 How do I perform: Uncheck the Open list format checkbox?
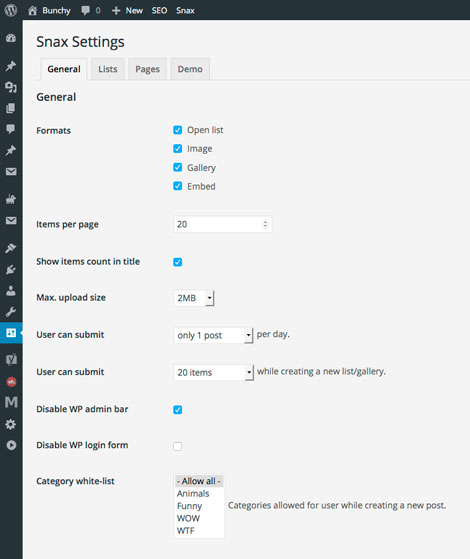[178, 130]
